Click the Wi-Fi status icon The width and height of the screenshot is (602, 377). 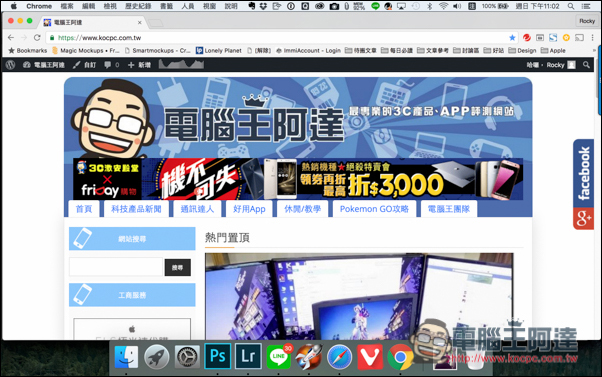point(443,6)
